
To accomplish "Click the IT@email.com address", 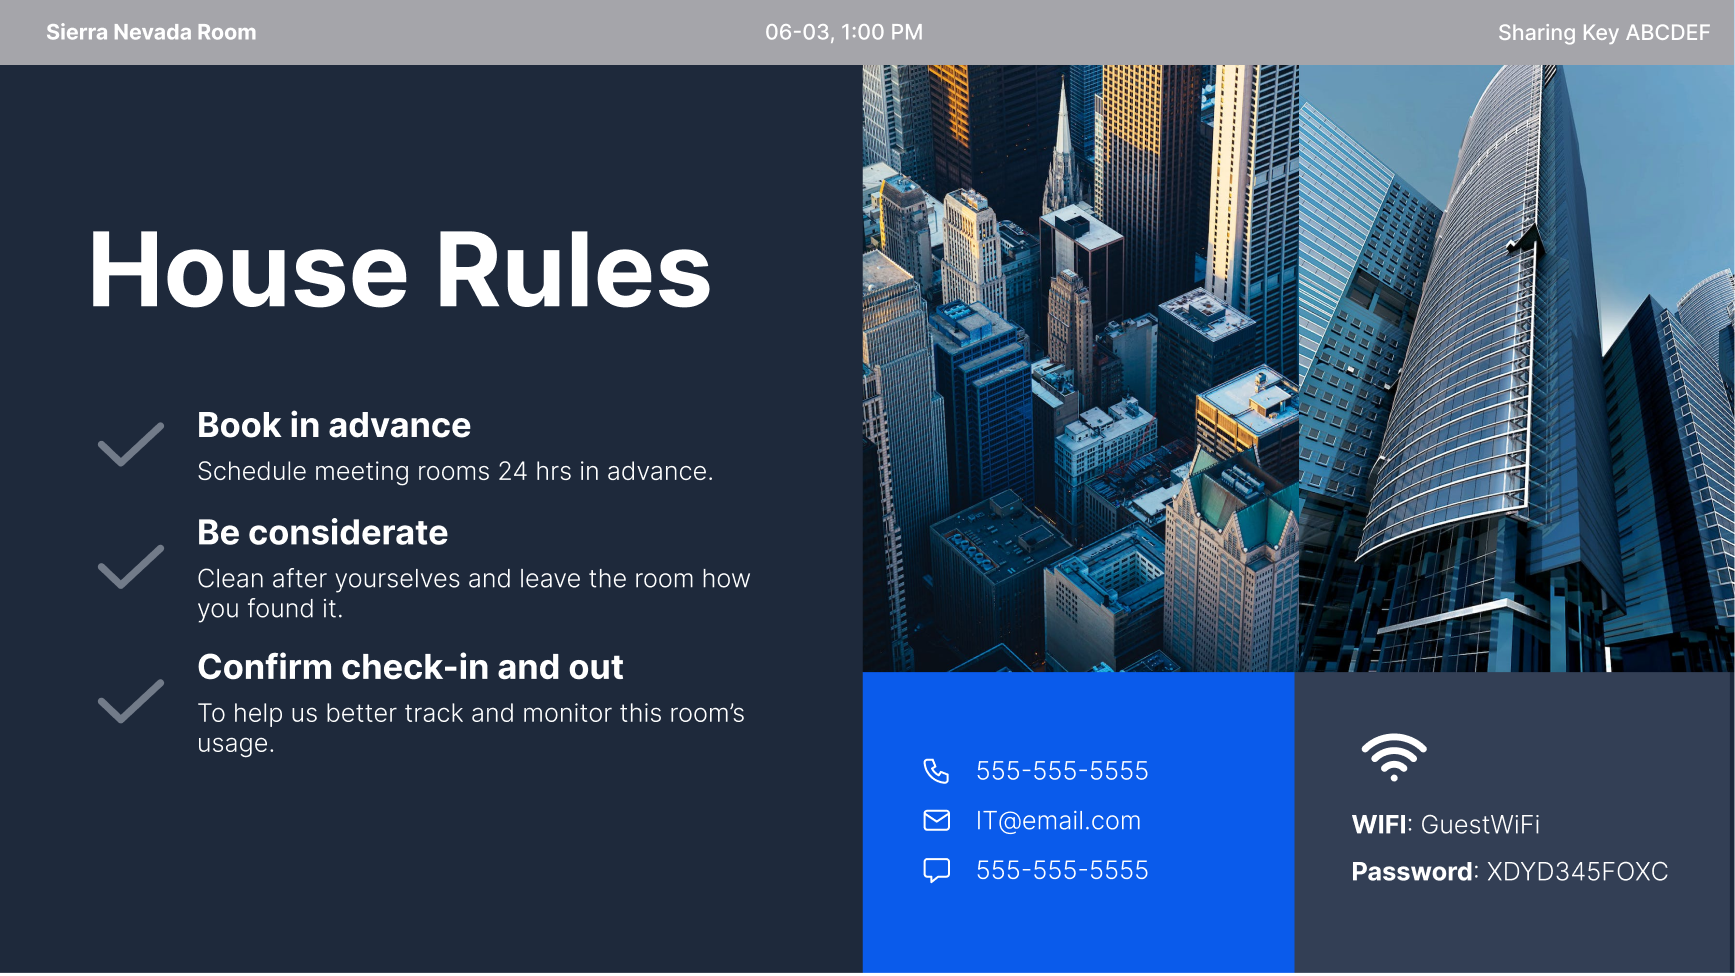I will 1058,821.
